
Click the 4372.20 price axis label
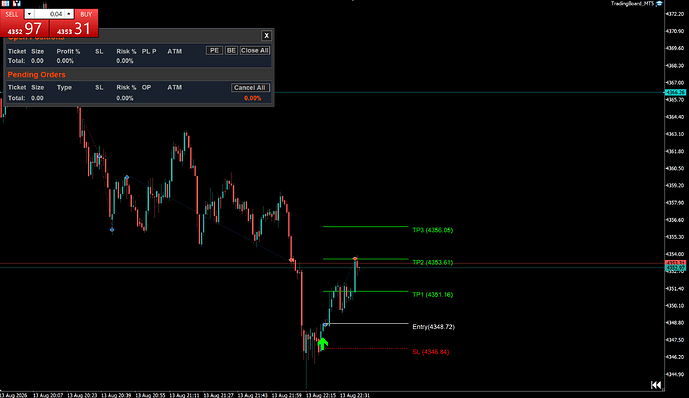[675, 14]
